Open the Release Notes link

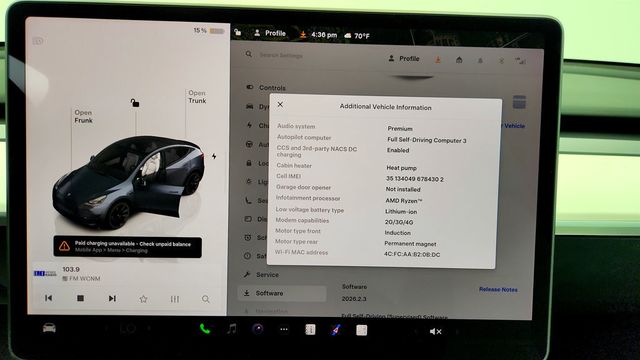[498, 289]
